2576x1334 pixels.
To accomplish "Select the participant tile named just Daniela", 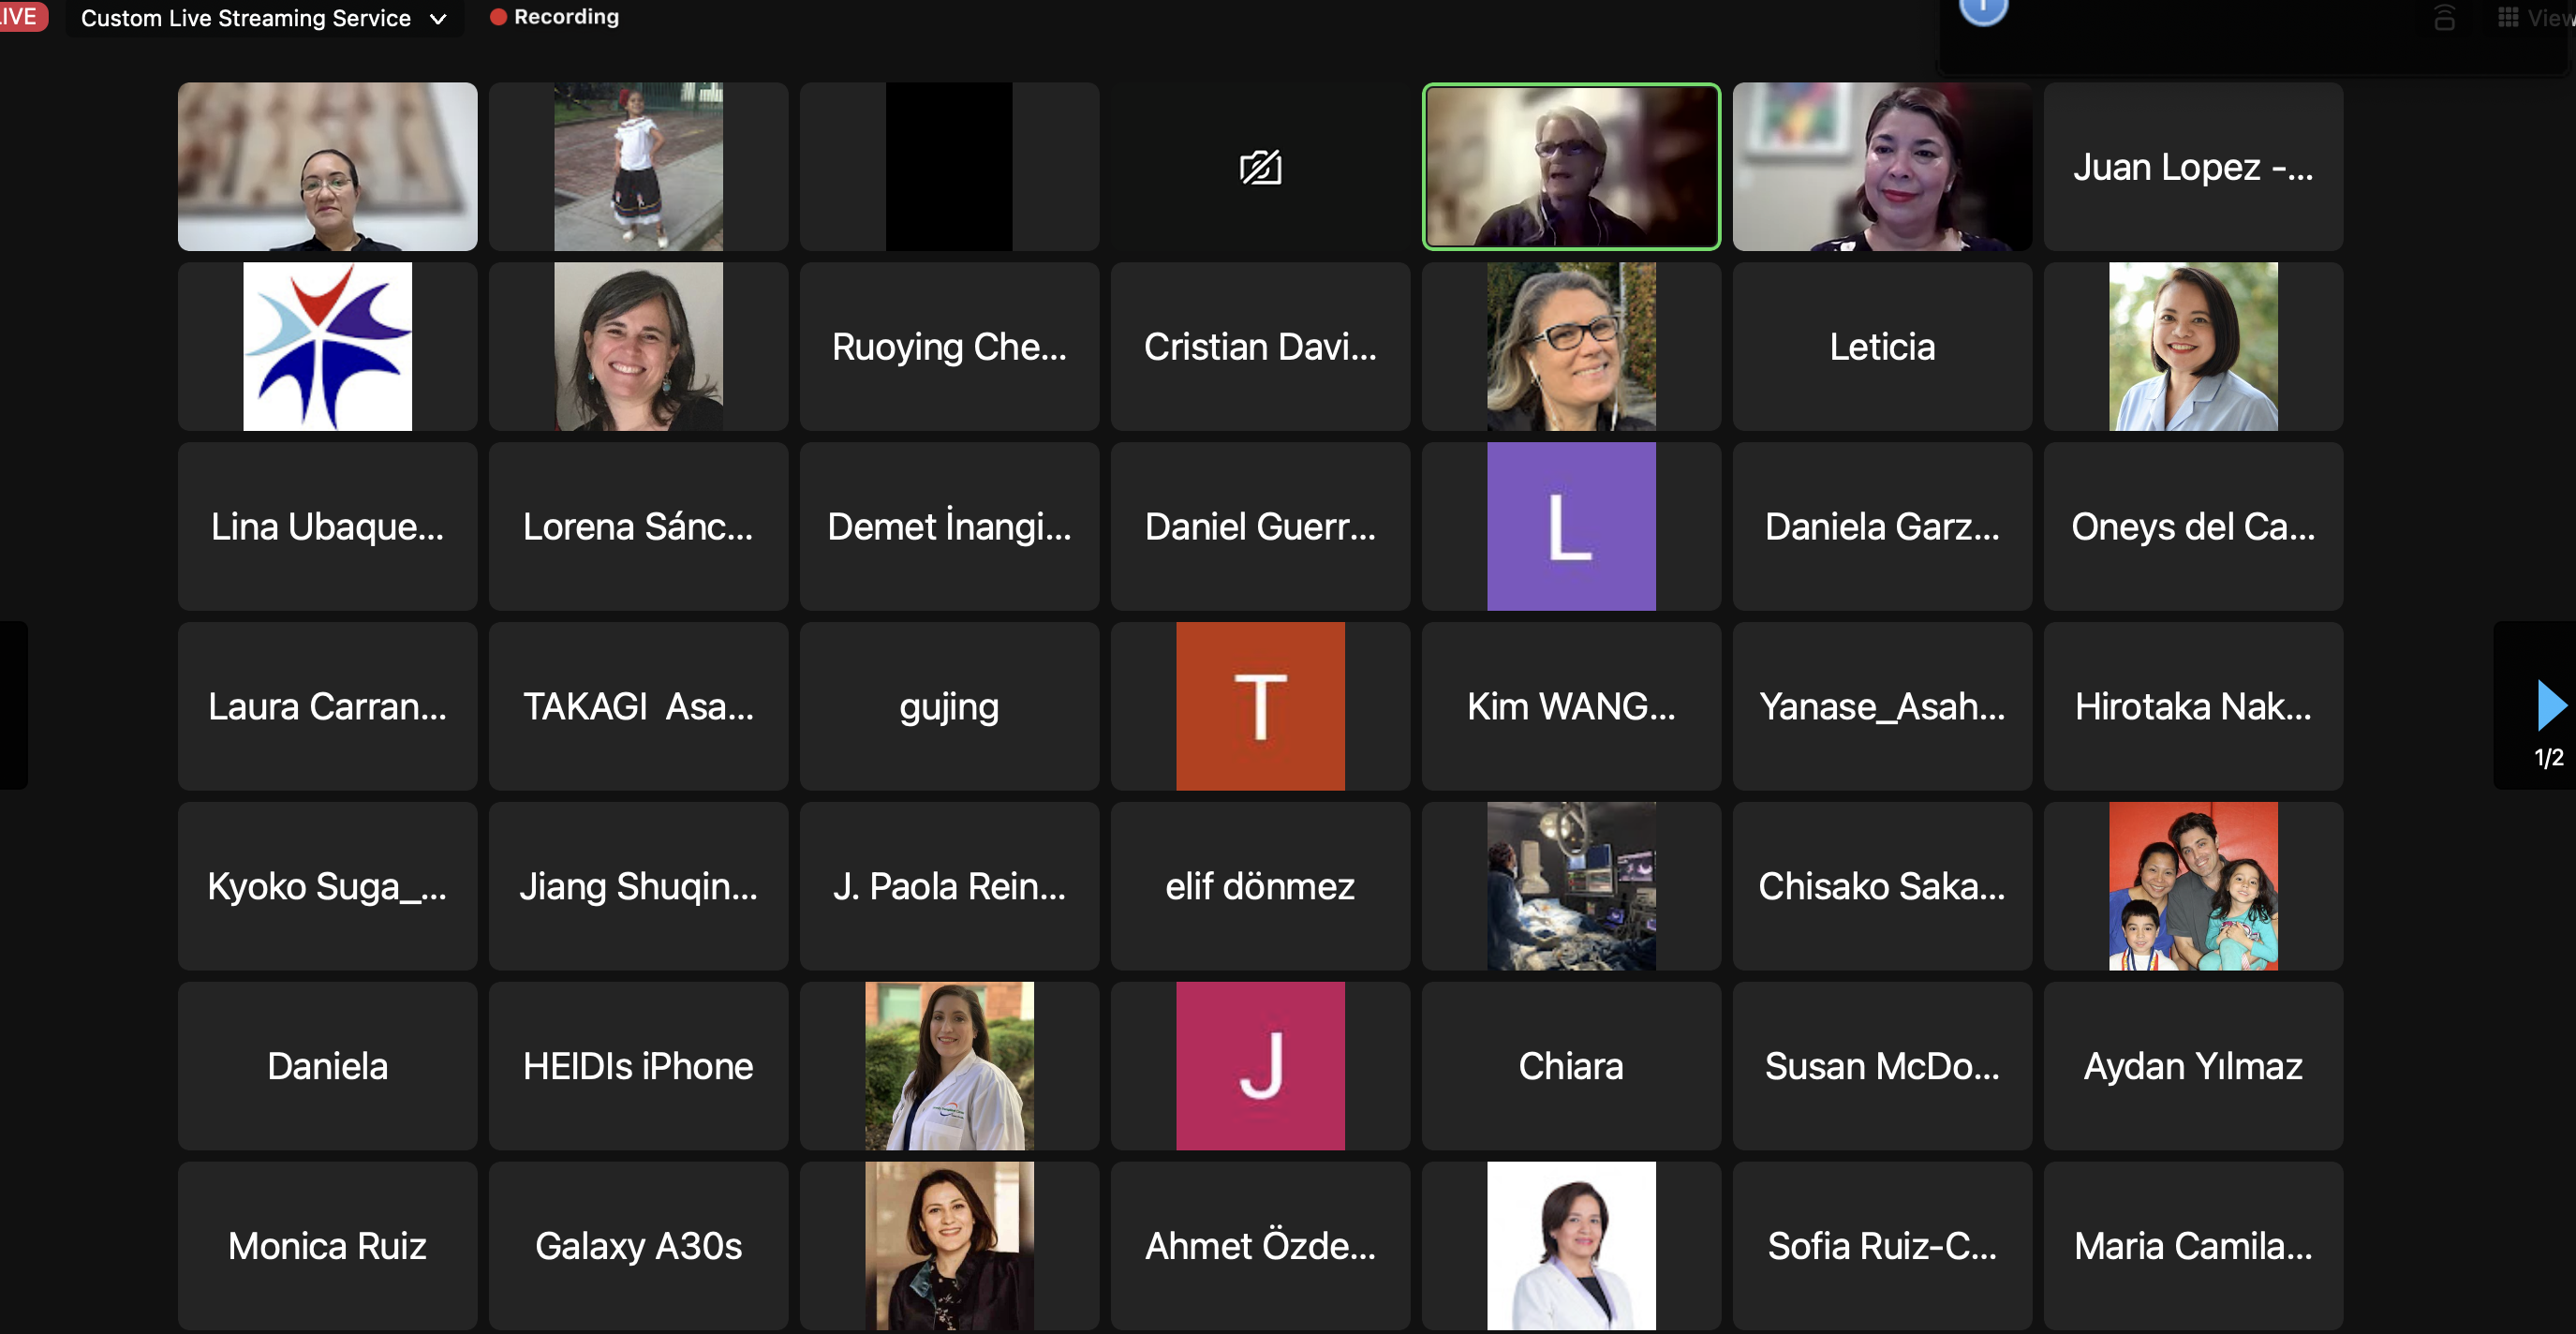I will pyautogui.click(x=327, y=1066).
